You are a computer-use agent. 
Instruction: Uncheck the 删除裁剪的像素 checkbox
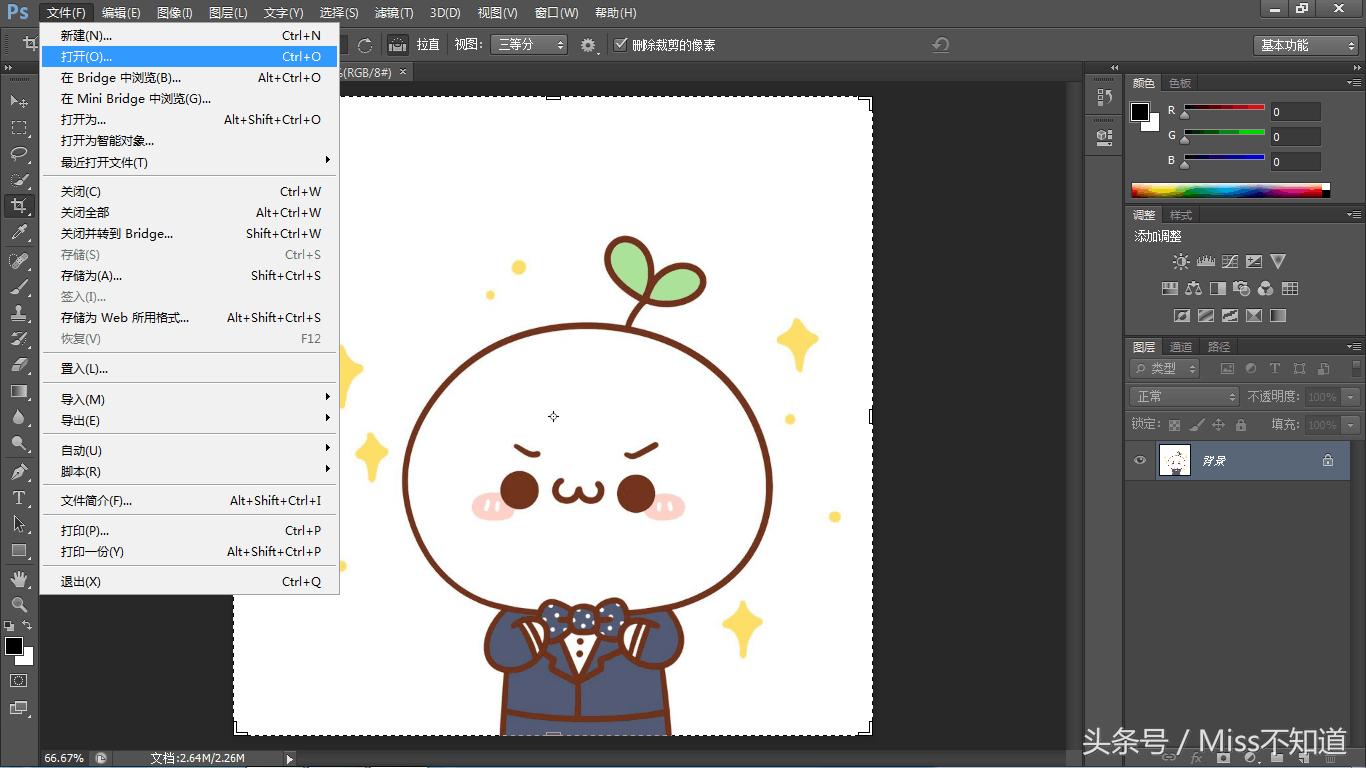coord(621,45)
